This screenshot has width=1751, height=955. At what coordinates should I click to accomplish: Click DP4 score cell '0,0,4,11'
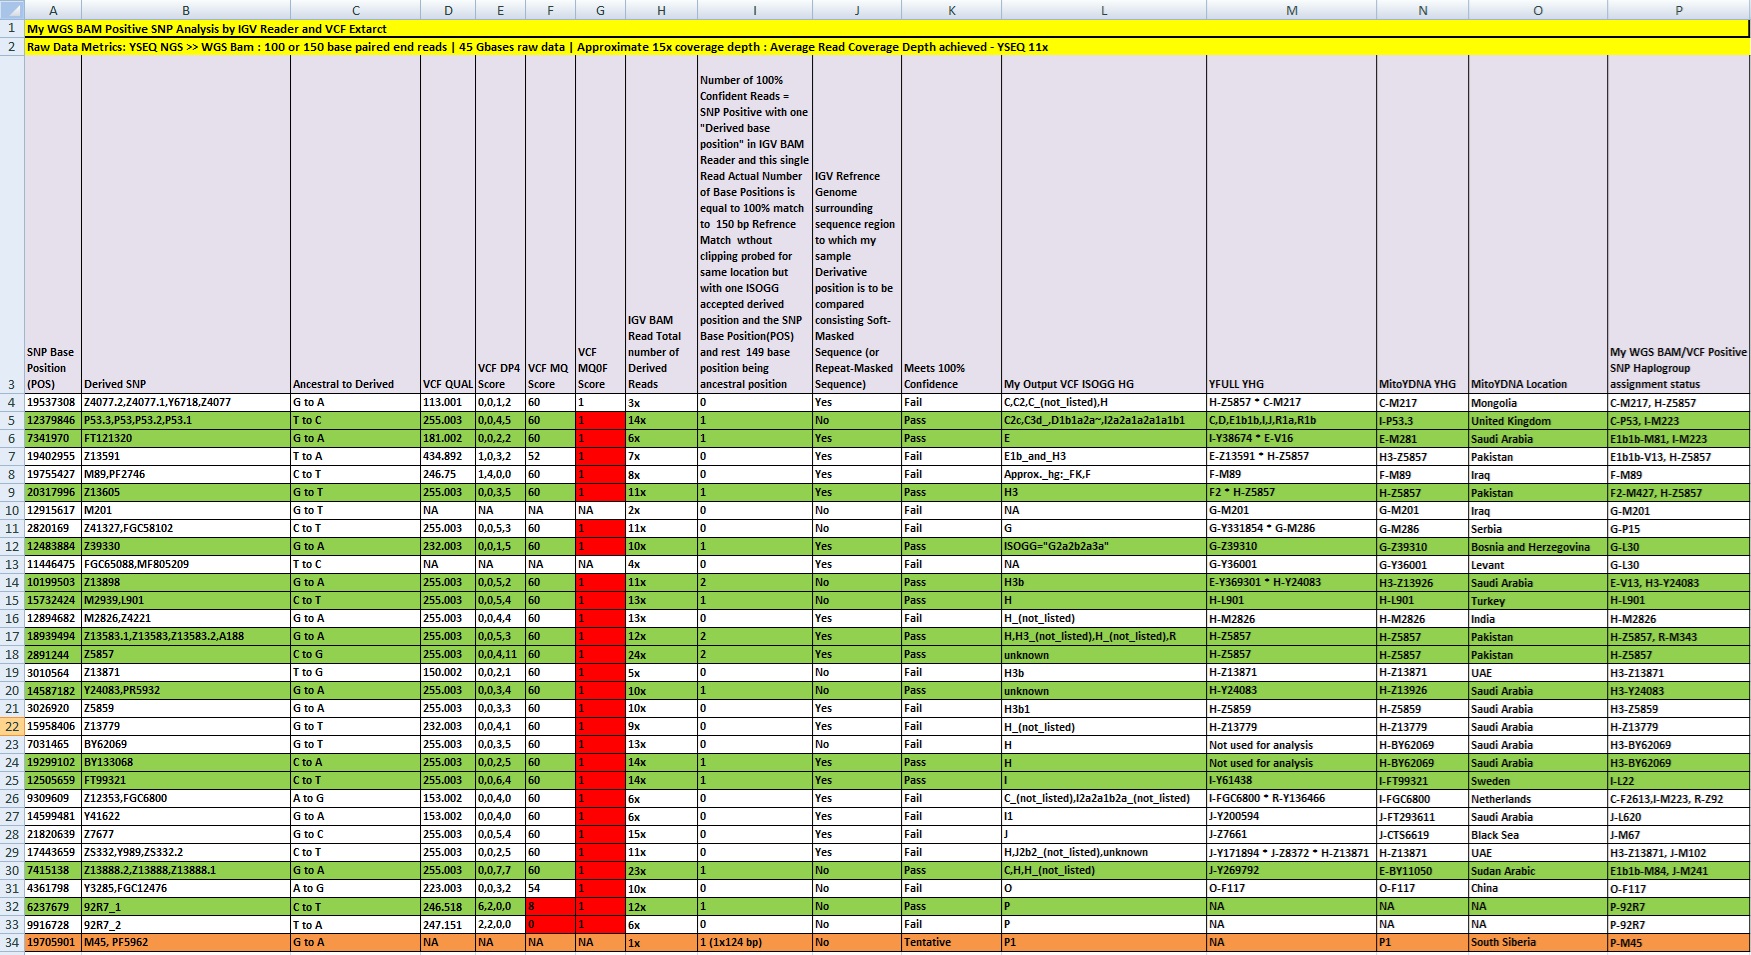coord(500,654)
